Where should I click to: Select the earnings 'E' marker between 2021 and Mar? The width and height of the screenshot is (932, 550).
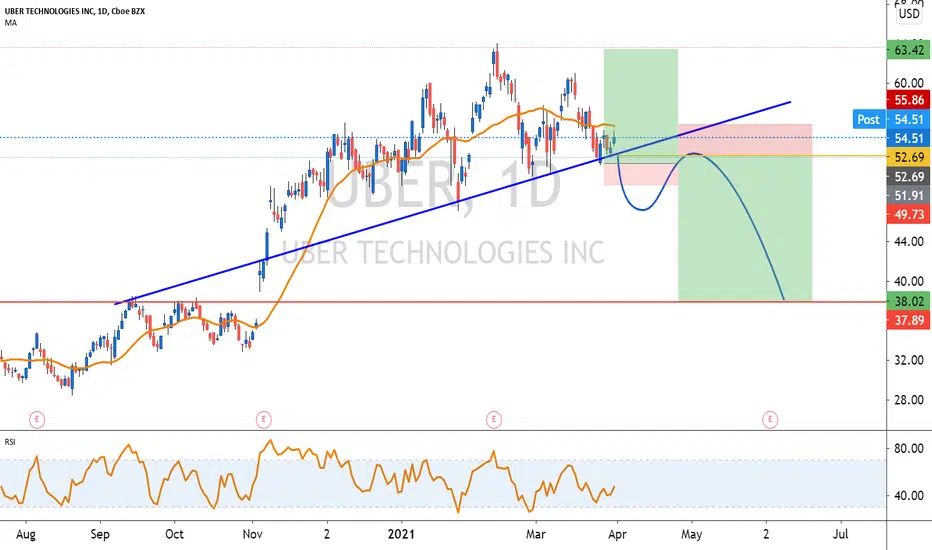[x=494, y=420]
